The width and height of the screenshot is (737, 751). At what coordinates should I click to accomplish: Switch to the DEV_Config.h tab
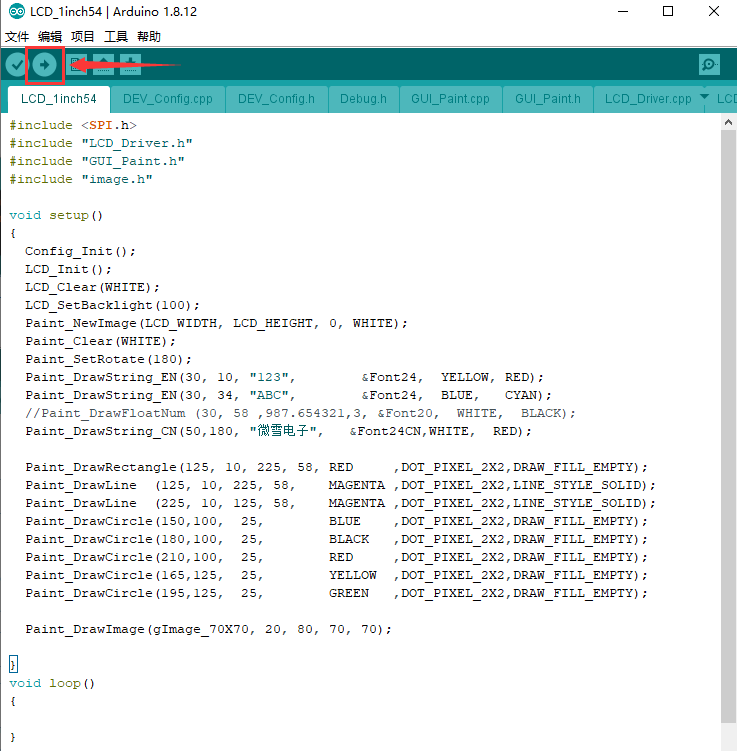tap(276, 99)
